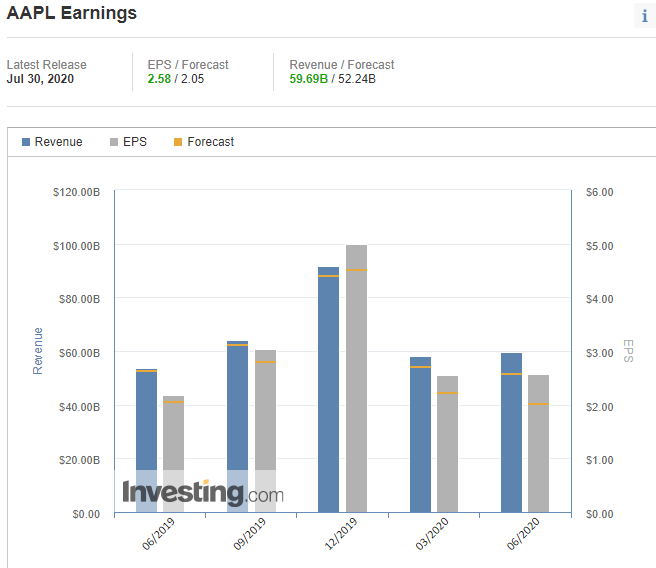Click the 03/2020 EPS forecast marker
This screenshot has height=568, width=656.
point(448,393)
